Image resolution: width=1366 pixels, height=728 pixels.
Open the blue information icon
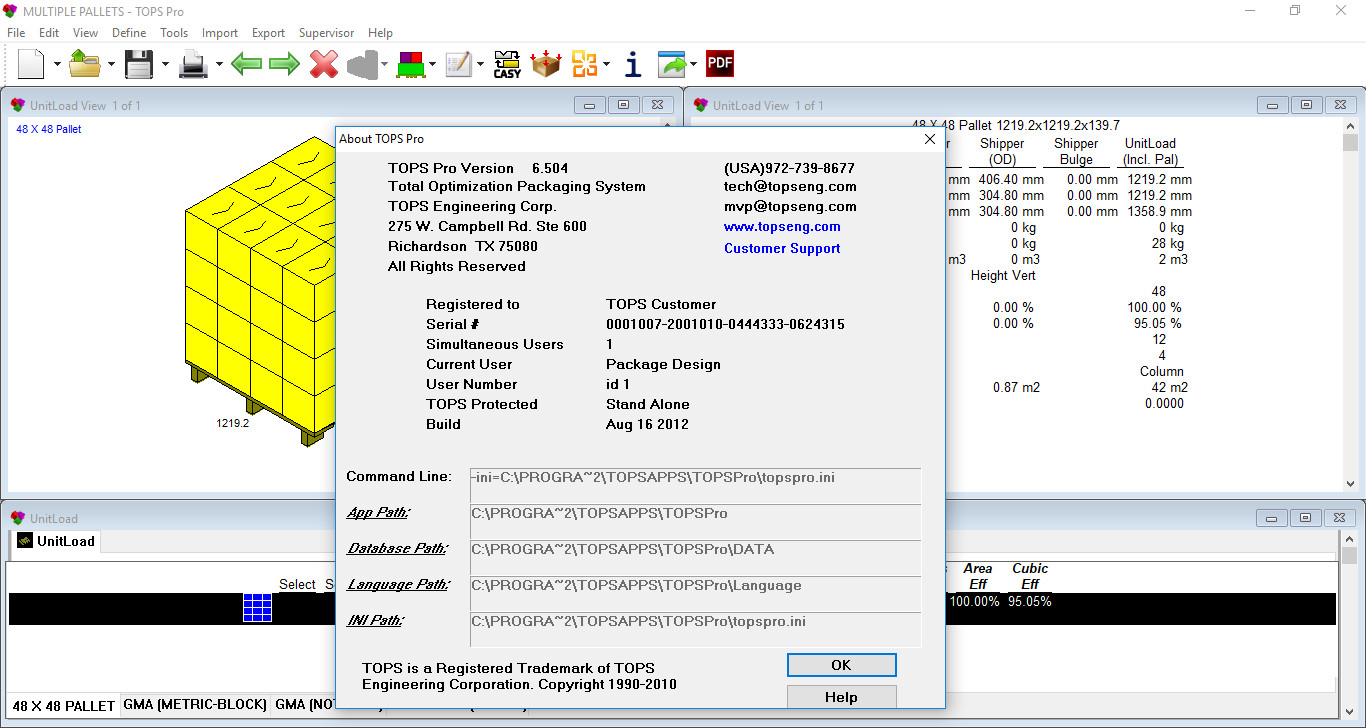632,65
